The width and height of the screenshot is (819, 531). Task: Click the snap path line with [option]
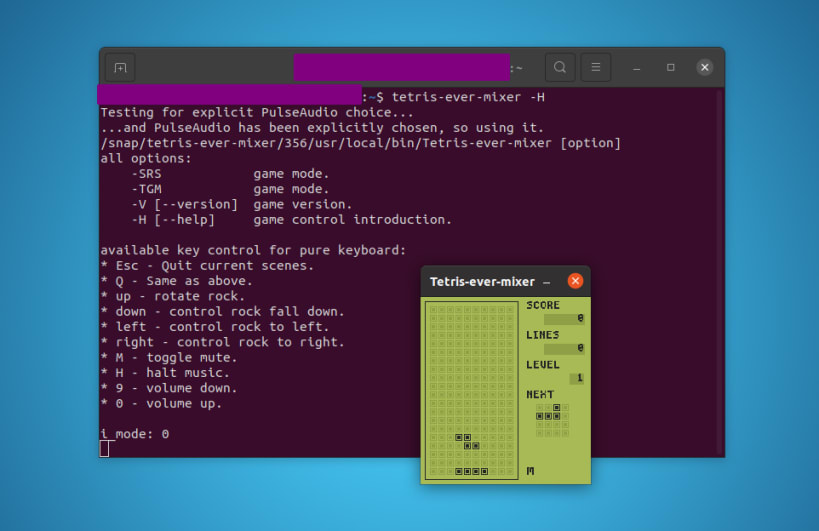[360, 144]
